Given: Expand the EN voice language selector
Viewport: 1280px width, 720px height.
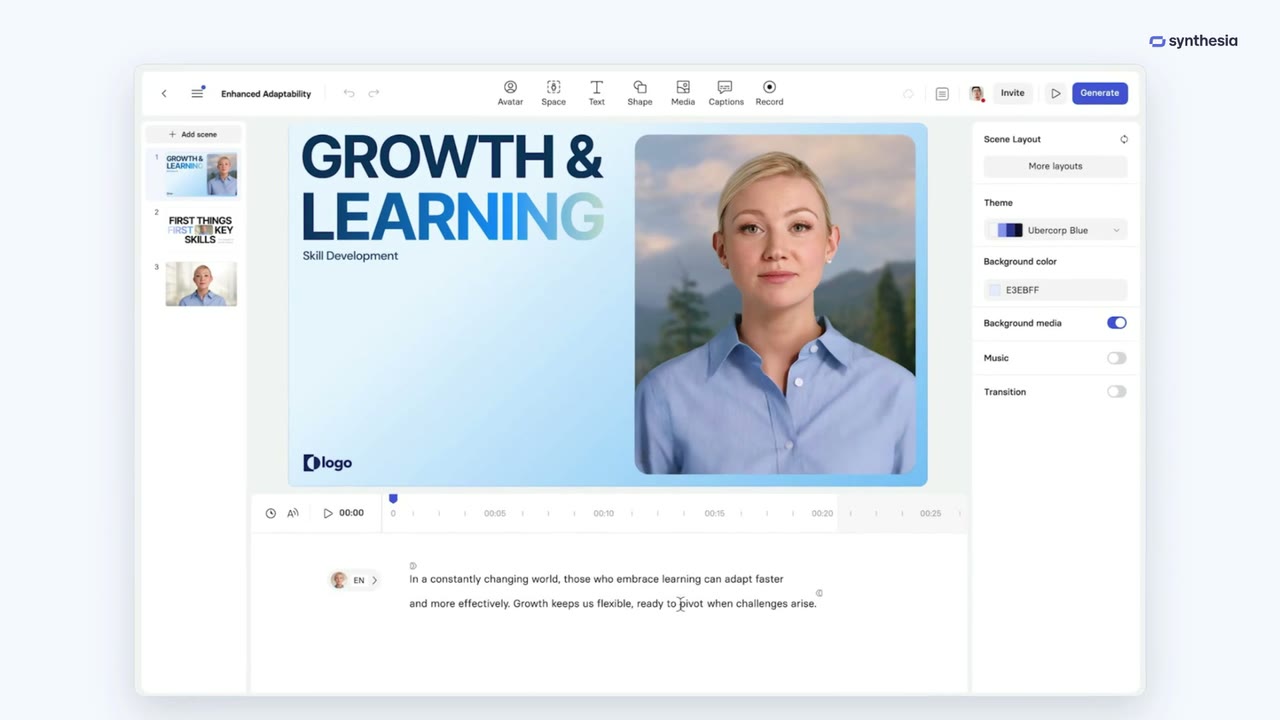Looking at the screenshot, I should click(355, 580).
